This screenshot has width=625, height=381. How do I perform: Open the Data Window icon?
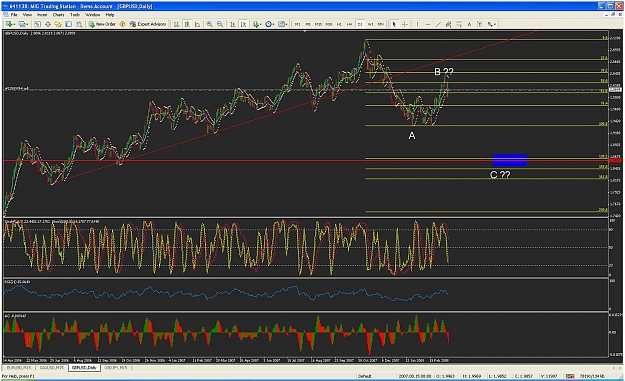click(x=47, y=24)
